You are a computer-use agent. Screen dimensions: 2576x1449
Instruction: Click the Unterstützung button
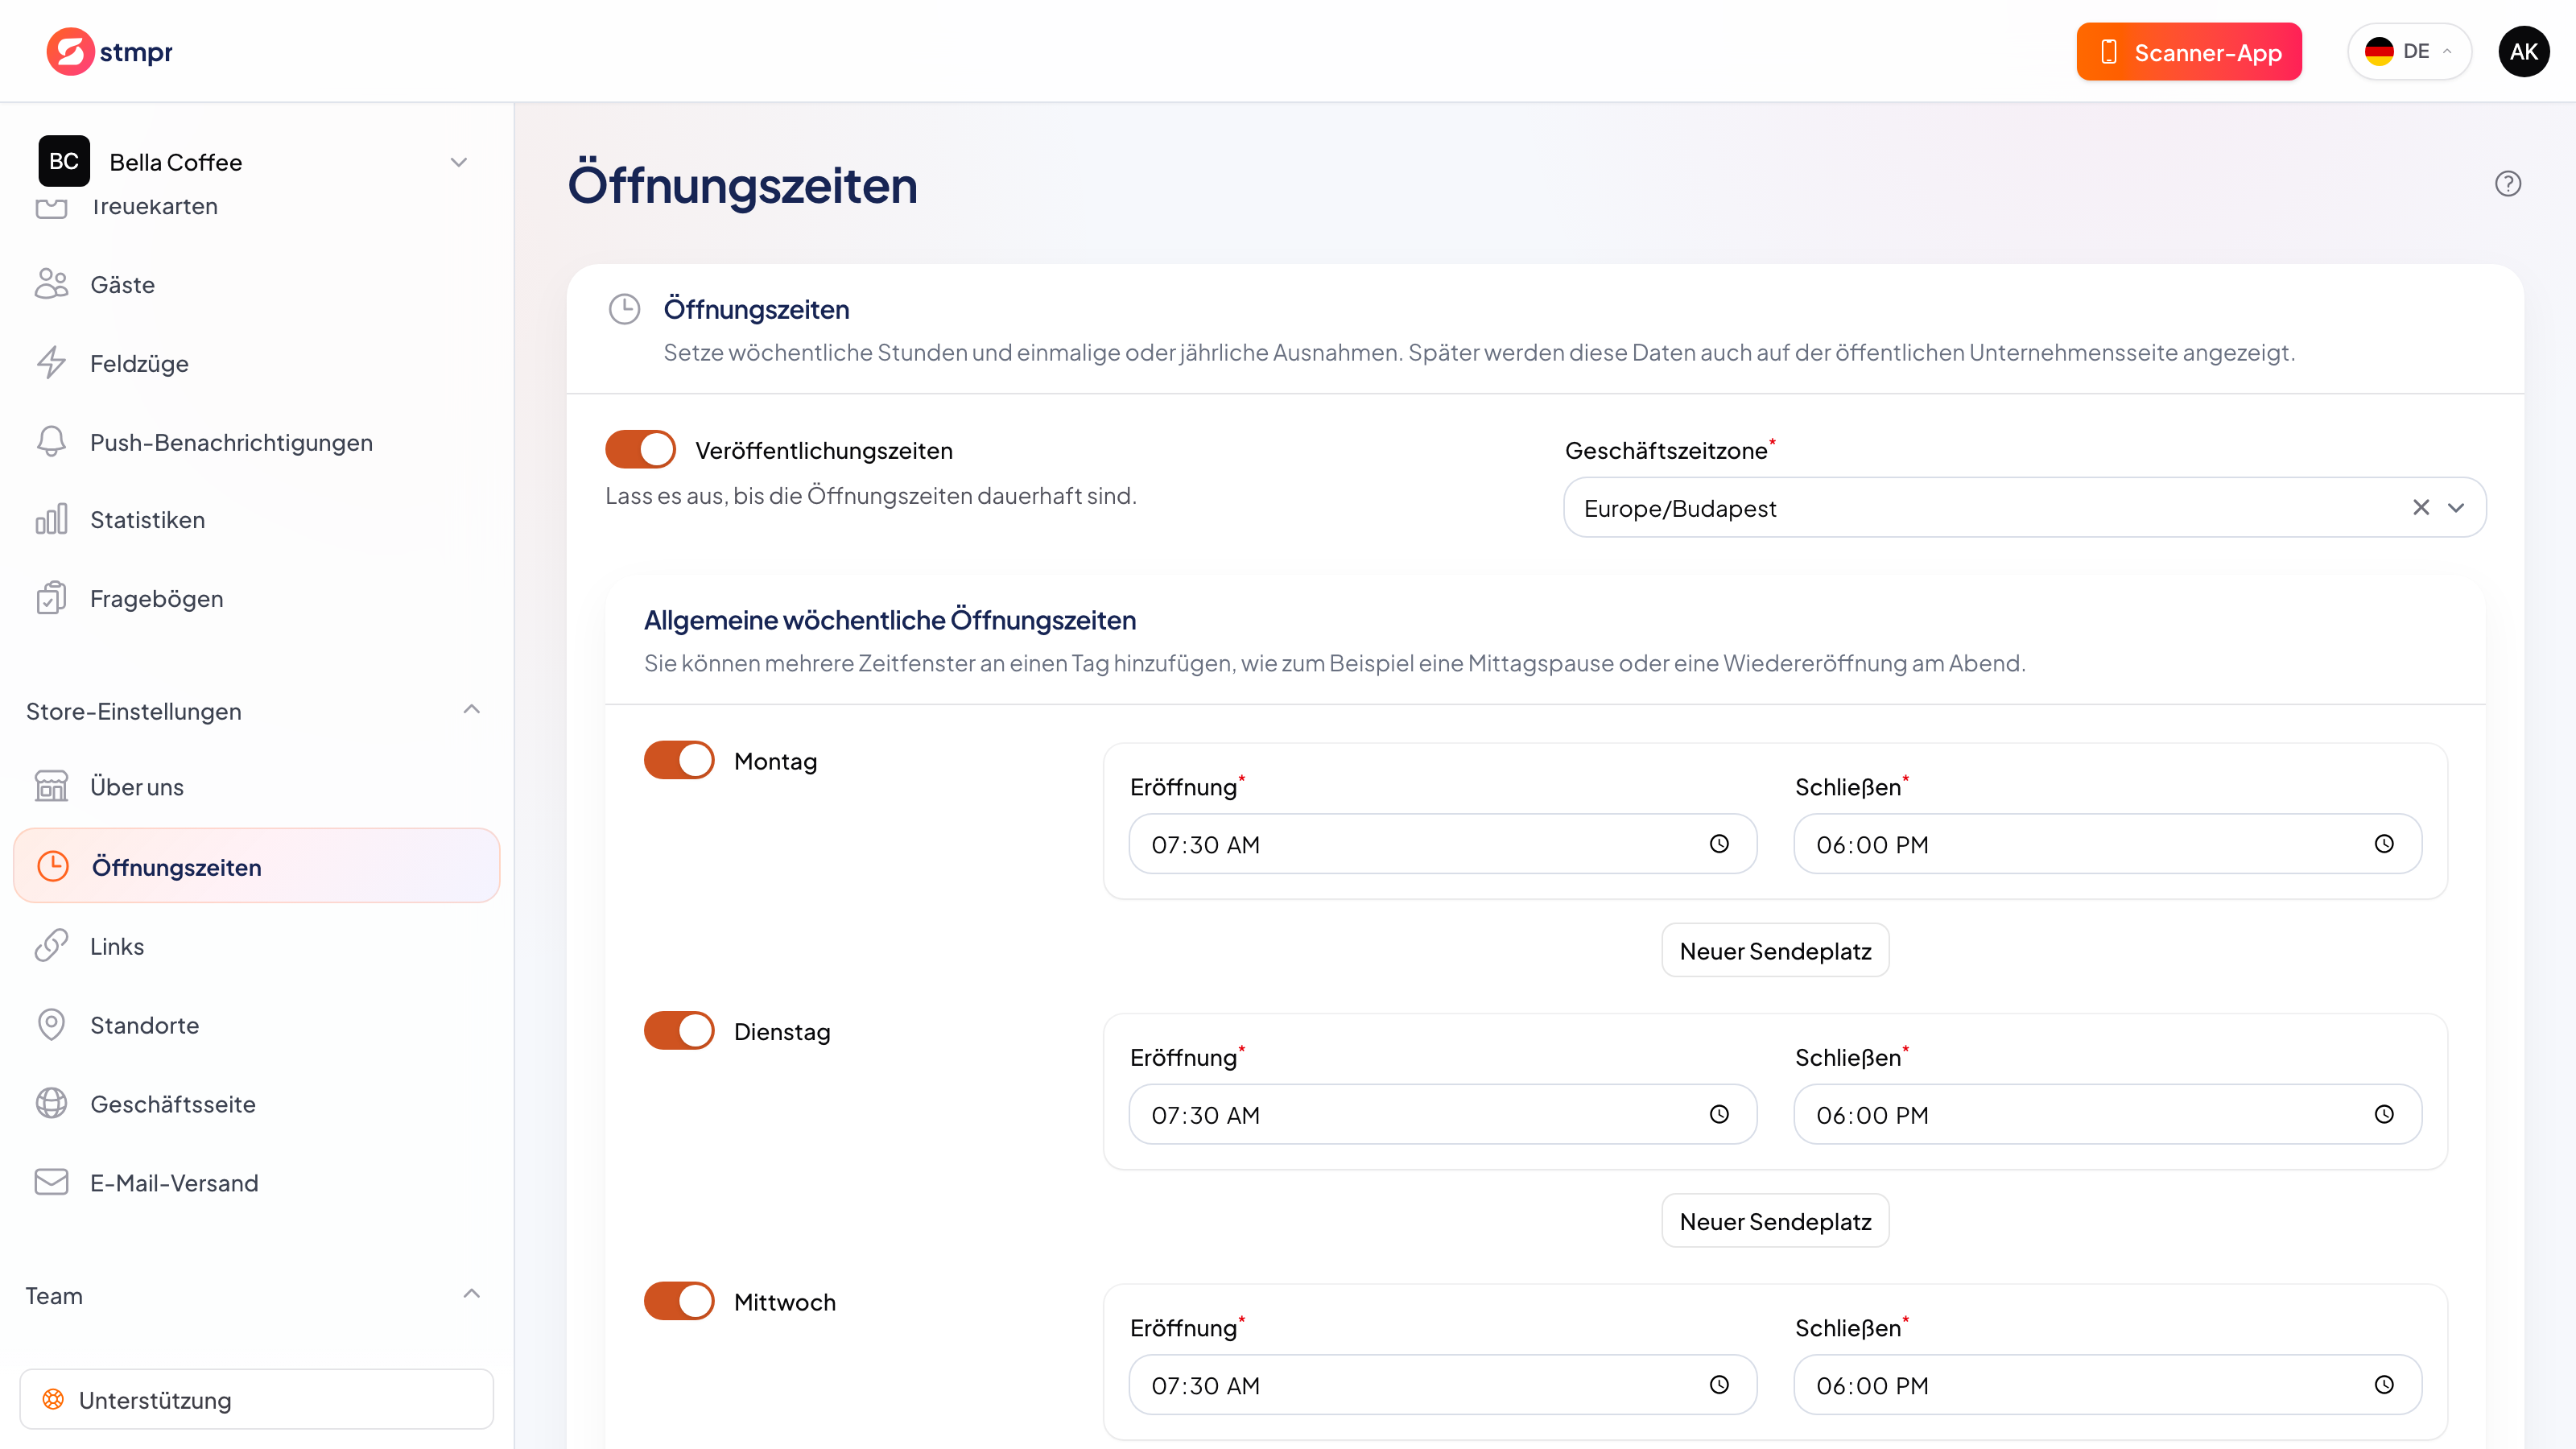pyautogui.click(x=256, y=1399)
